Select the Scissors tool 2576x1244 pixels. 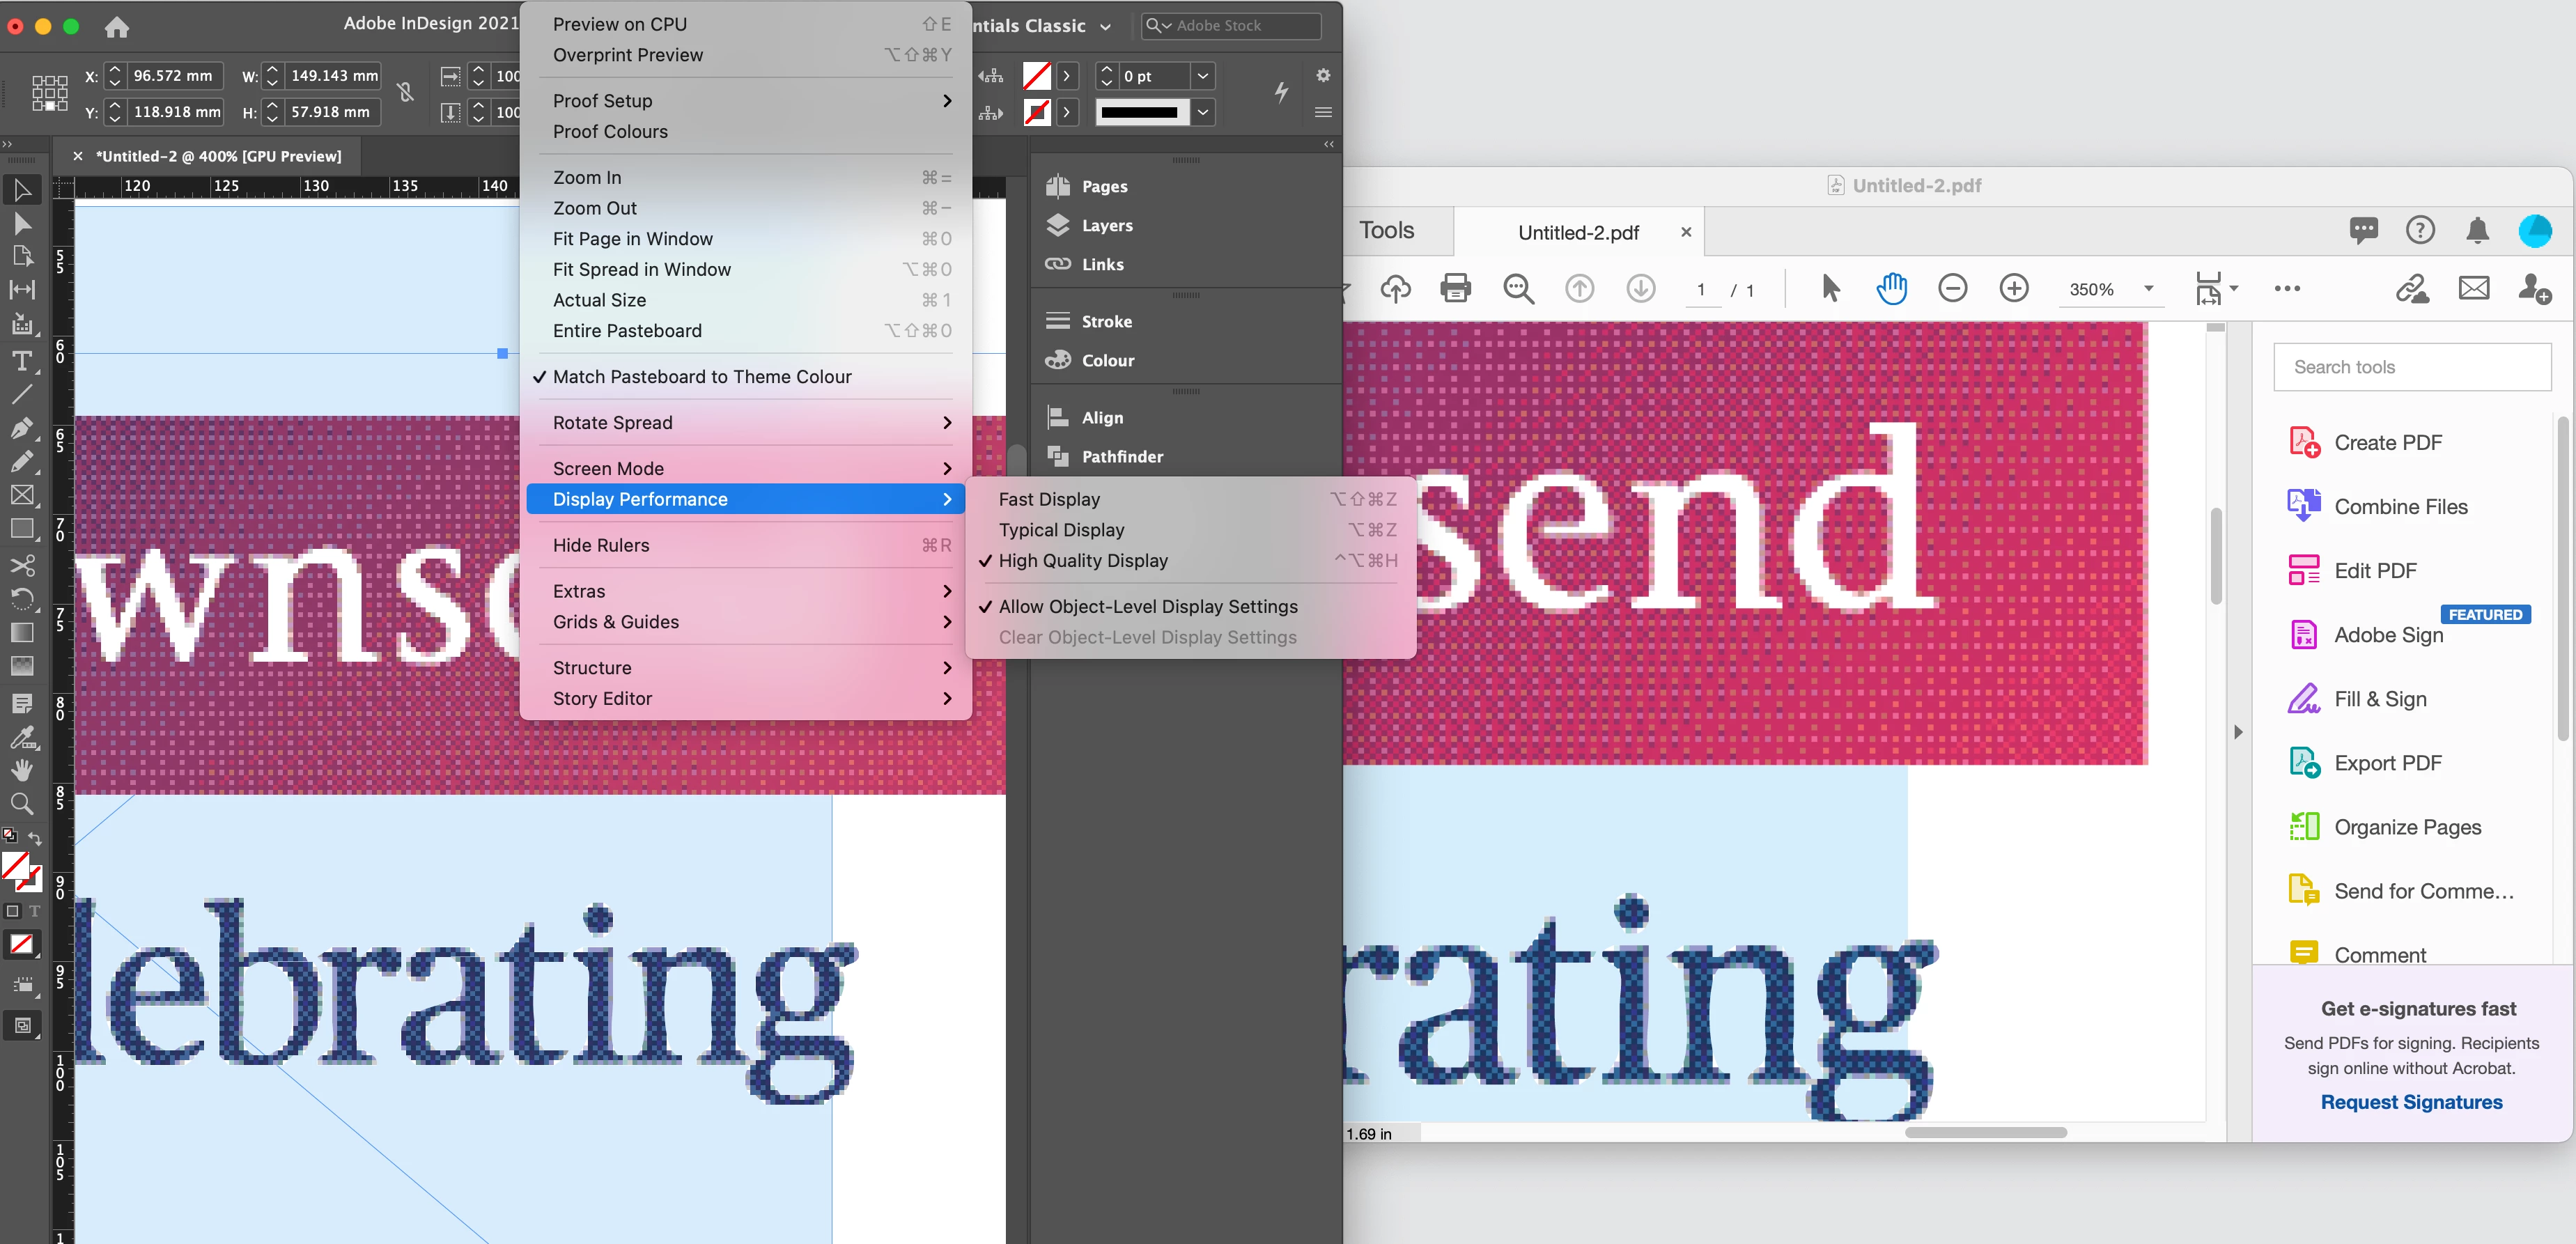coord(22,565)
